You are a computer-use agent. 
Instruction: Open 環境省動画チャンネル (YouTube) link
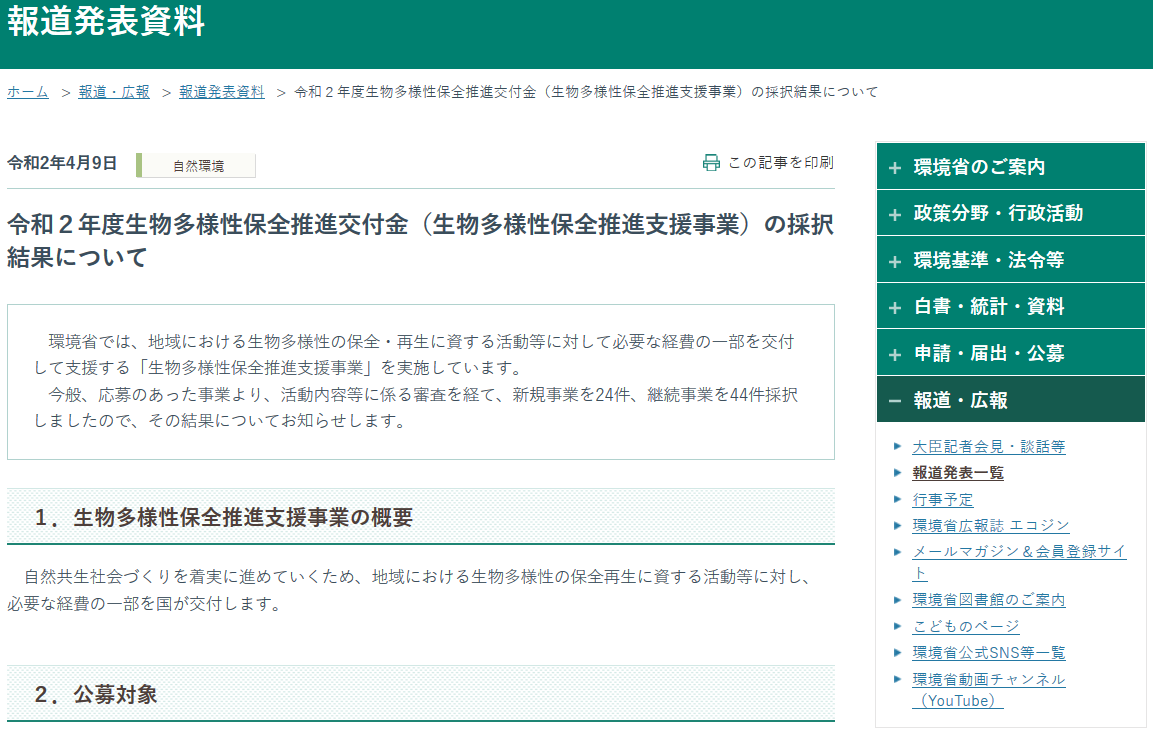click(988, 680)
